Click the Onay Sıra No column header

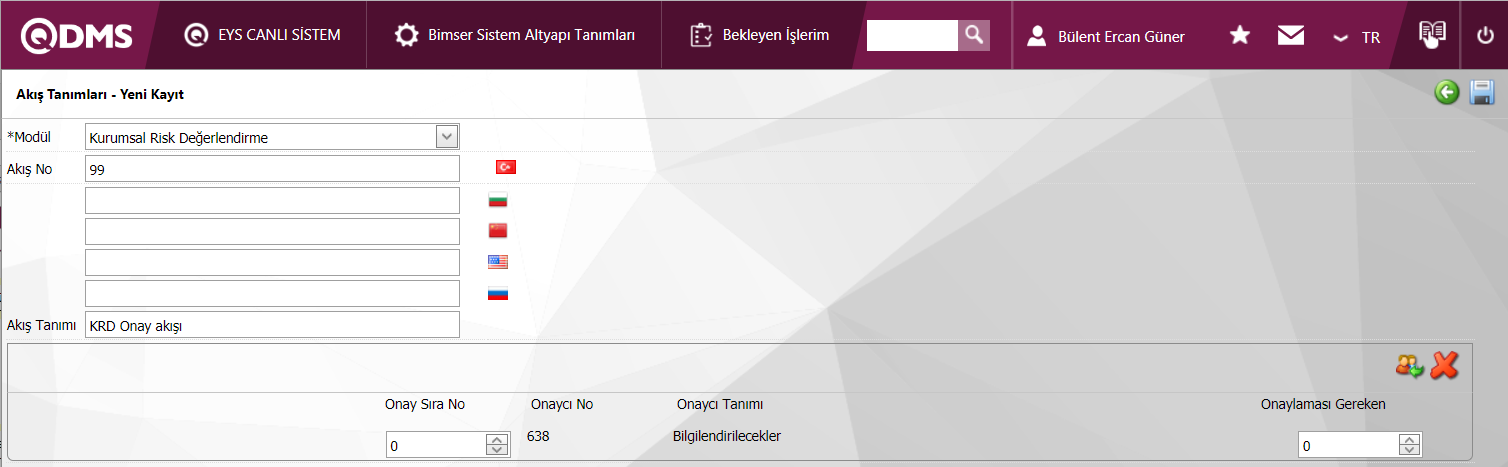425,404
